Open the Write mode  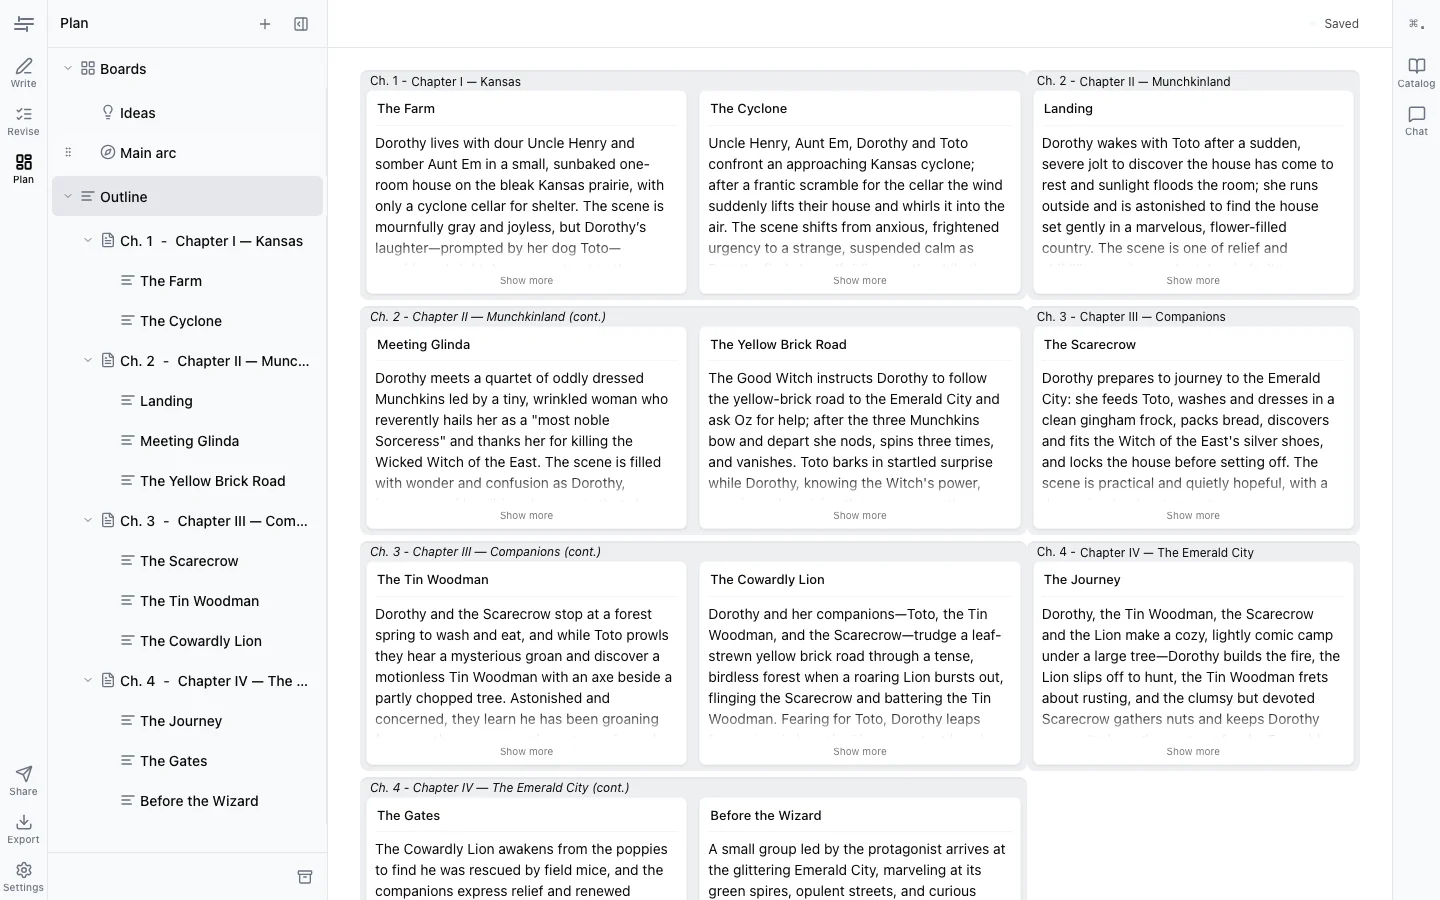[x=23, y=72]
